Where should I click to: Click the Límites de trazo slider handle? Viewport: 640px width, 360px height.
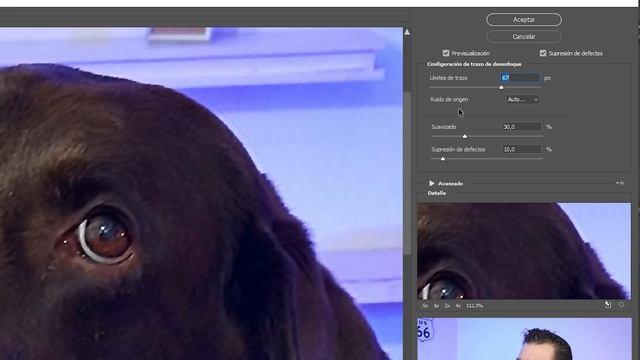coord(501,87)
